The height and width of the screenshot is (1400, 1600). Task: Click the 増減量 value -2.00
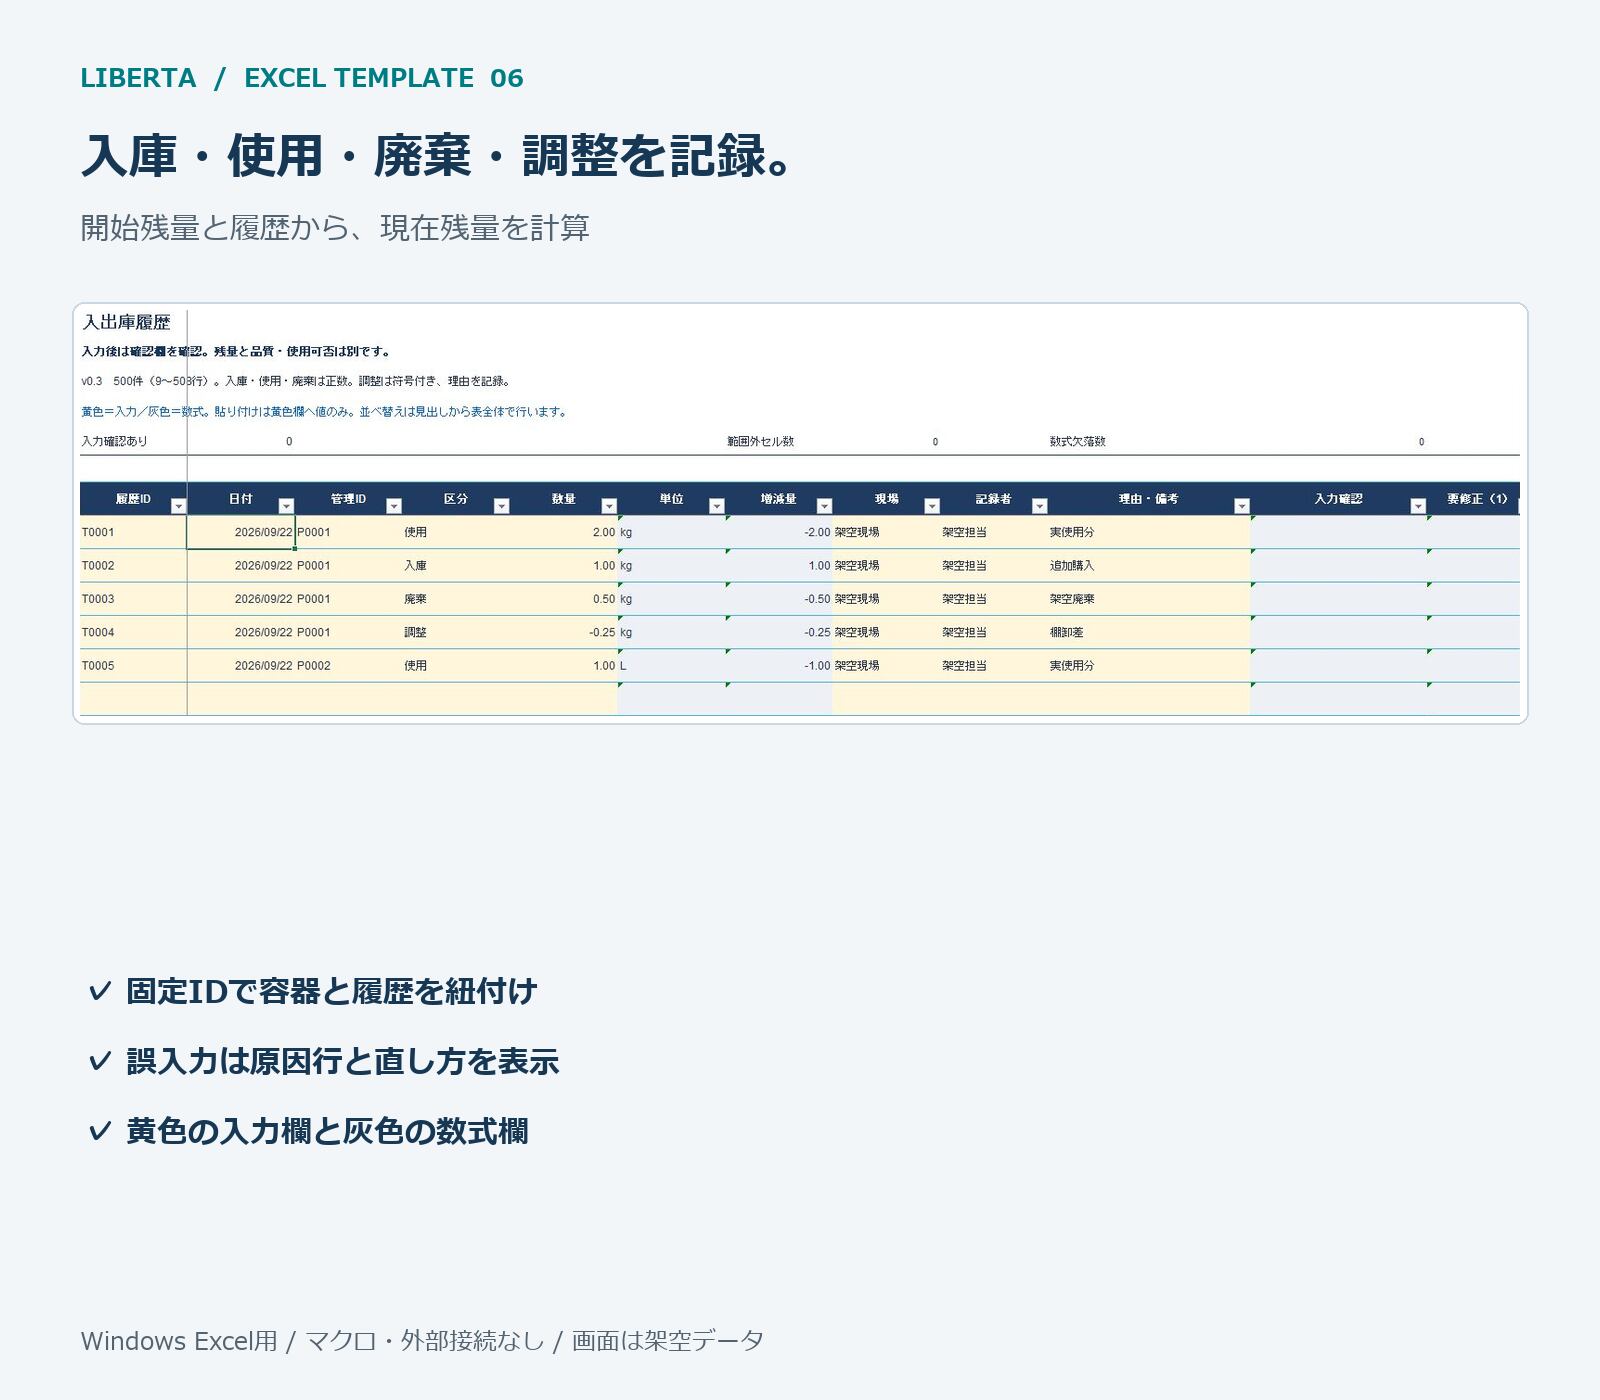(x=779, y=532)
